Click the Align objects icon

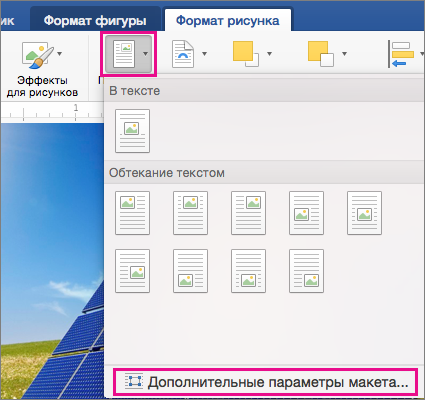tap(401, 54)
